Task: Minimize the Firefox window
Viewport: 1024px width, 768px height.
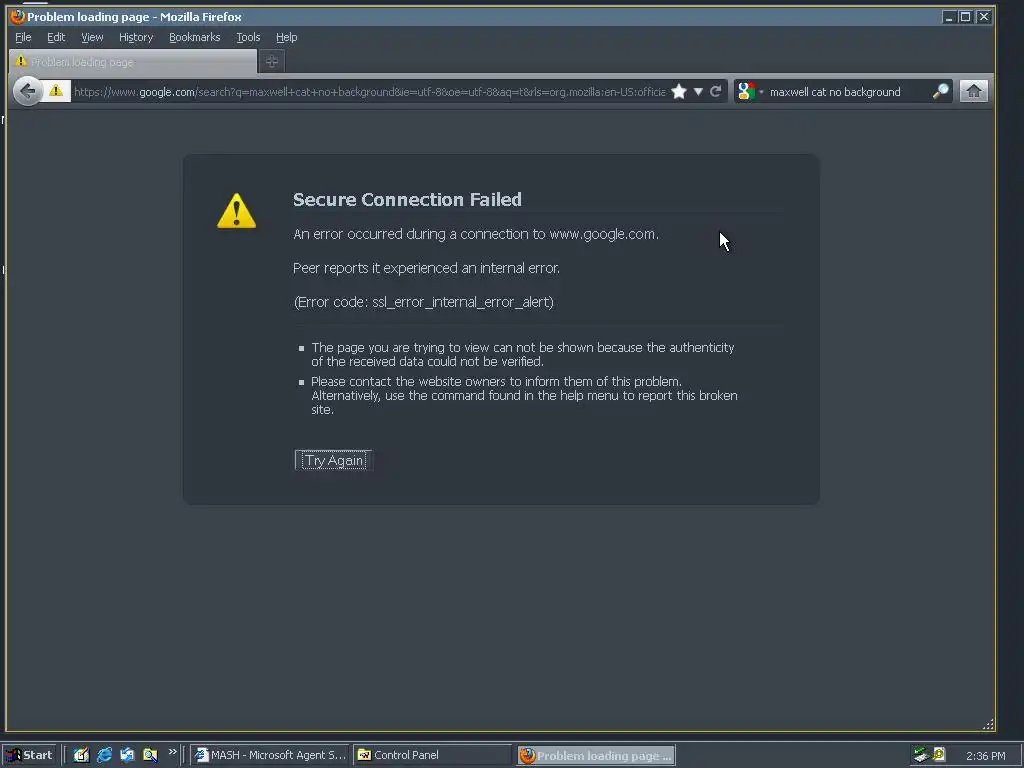Action: pyautogui.click(x=949, y=17)
